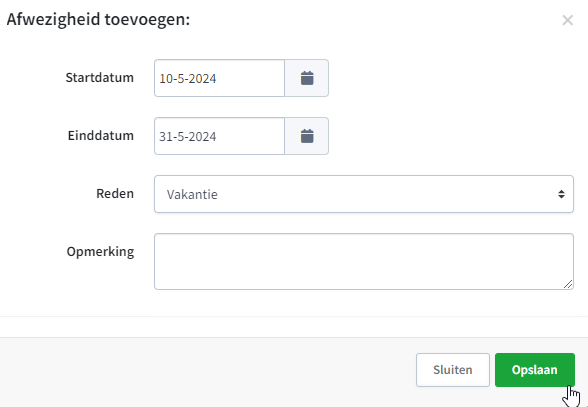This screenshot has height=407, width=588.
Task: Click the Afwezigheid toevoegen dialog title
Action: pos(98,20)
